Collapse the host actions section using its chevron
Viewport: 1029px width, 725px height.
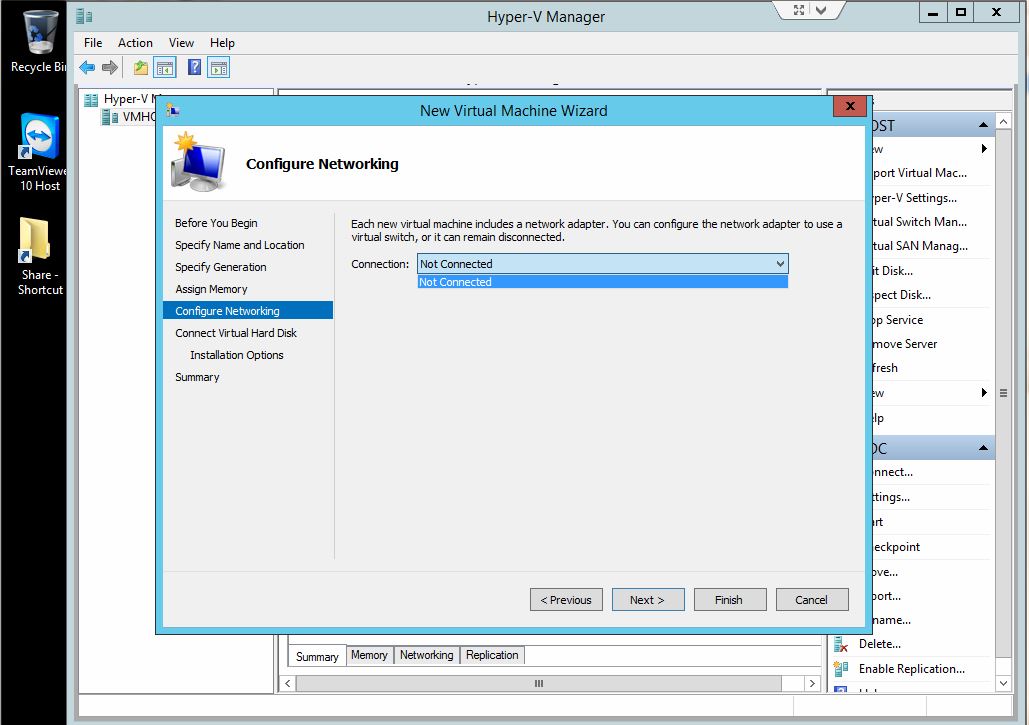pos(983,125)
